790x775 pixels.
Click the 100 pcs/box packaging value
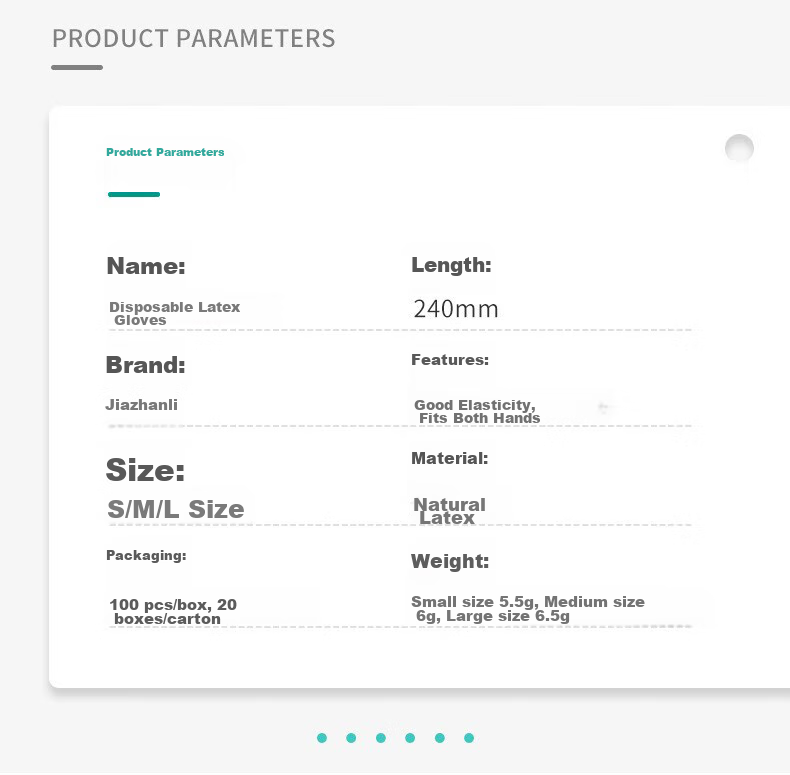tap(173, 611)
